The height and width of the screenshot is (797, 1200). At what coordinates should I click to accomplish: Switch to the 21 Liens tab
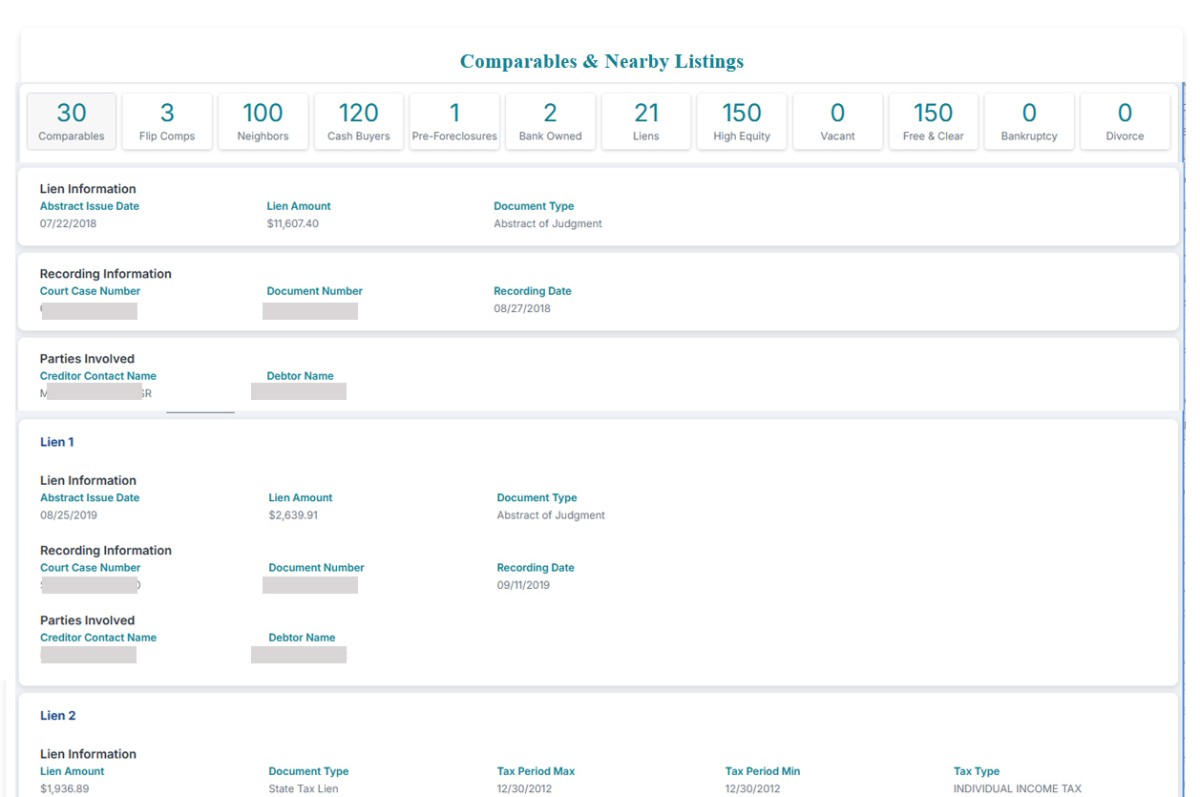646,121
